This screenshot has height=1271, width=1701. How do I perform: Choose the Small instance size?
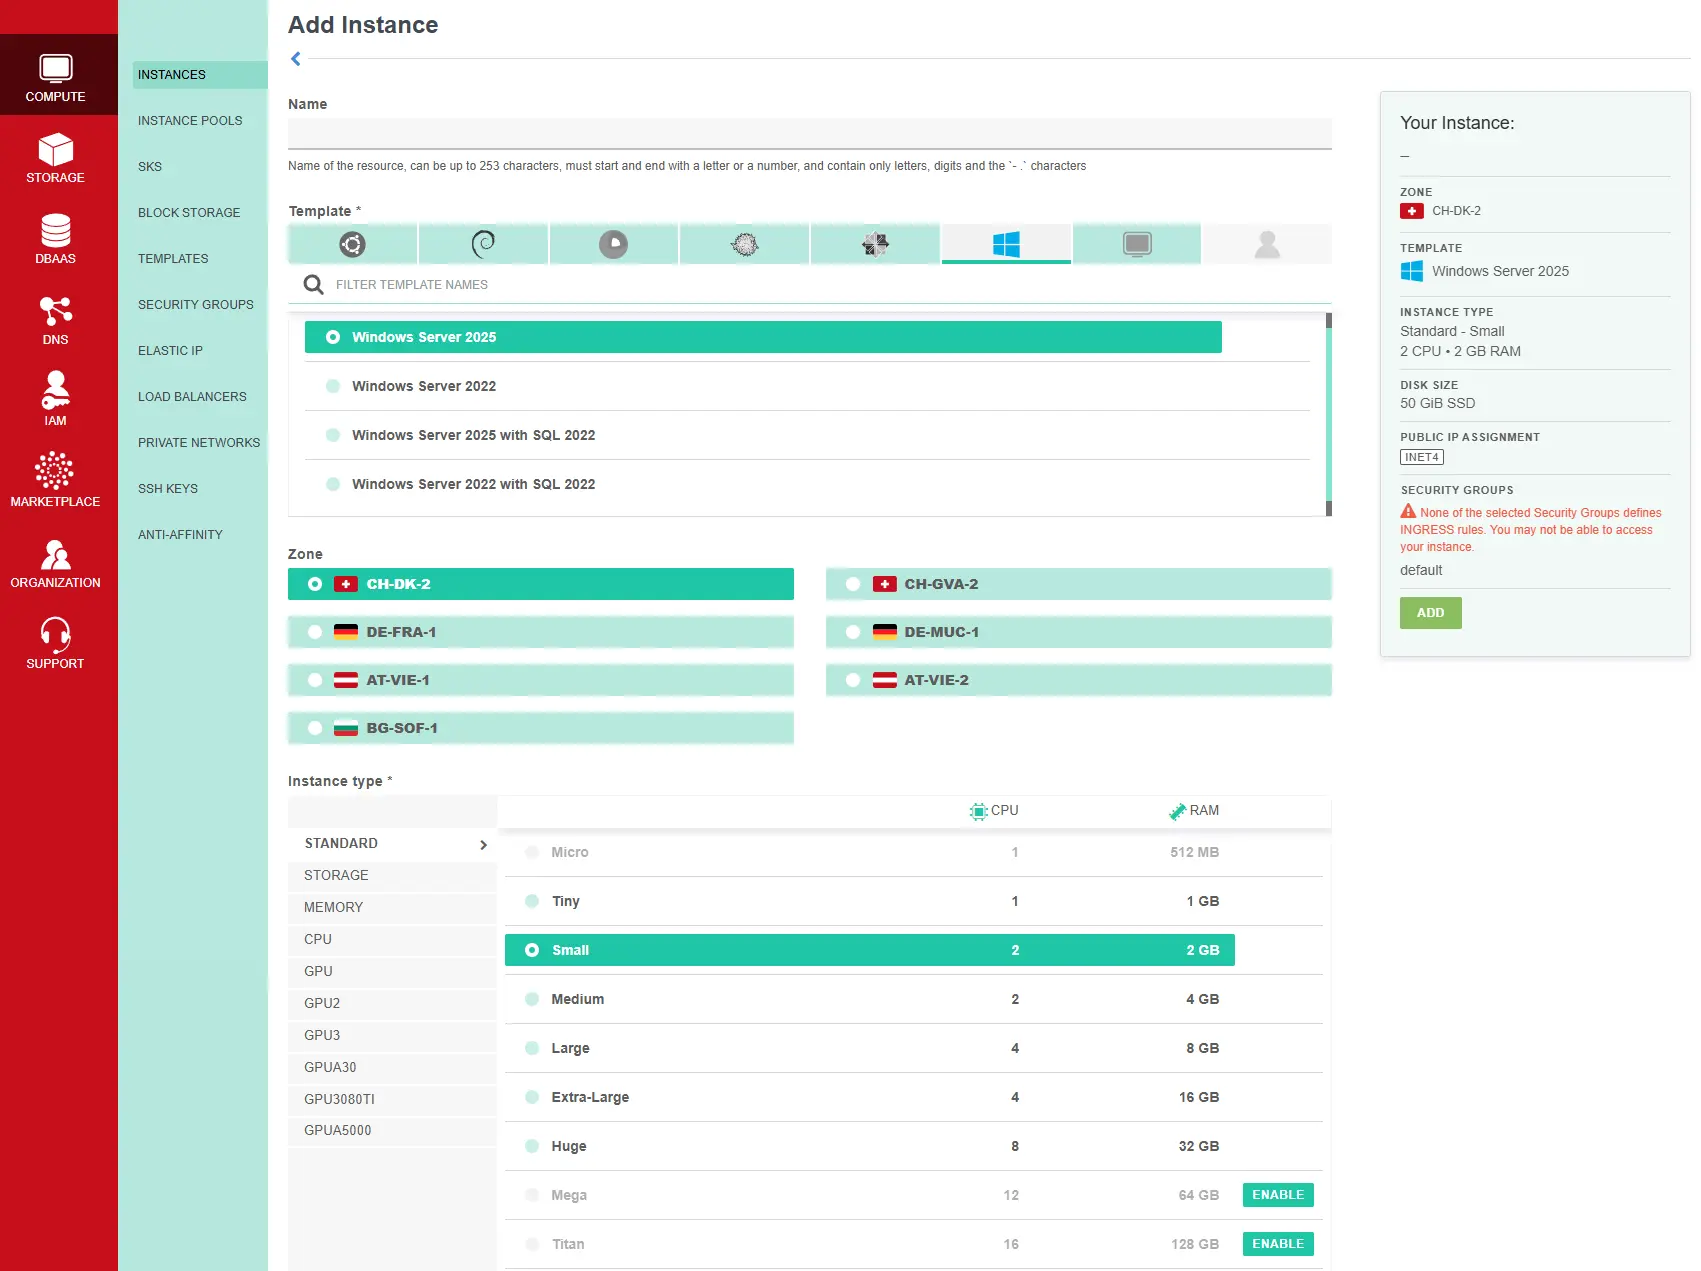[x=870, y=950]
